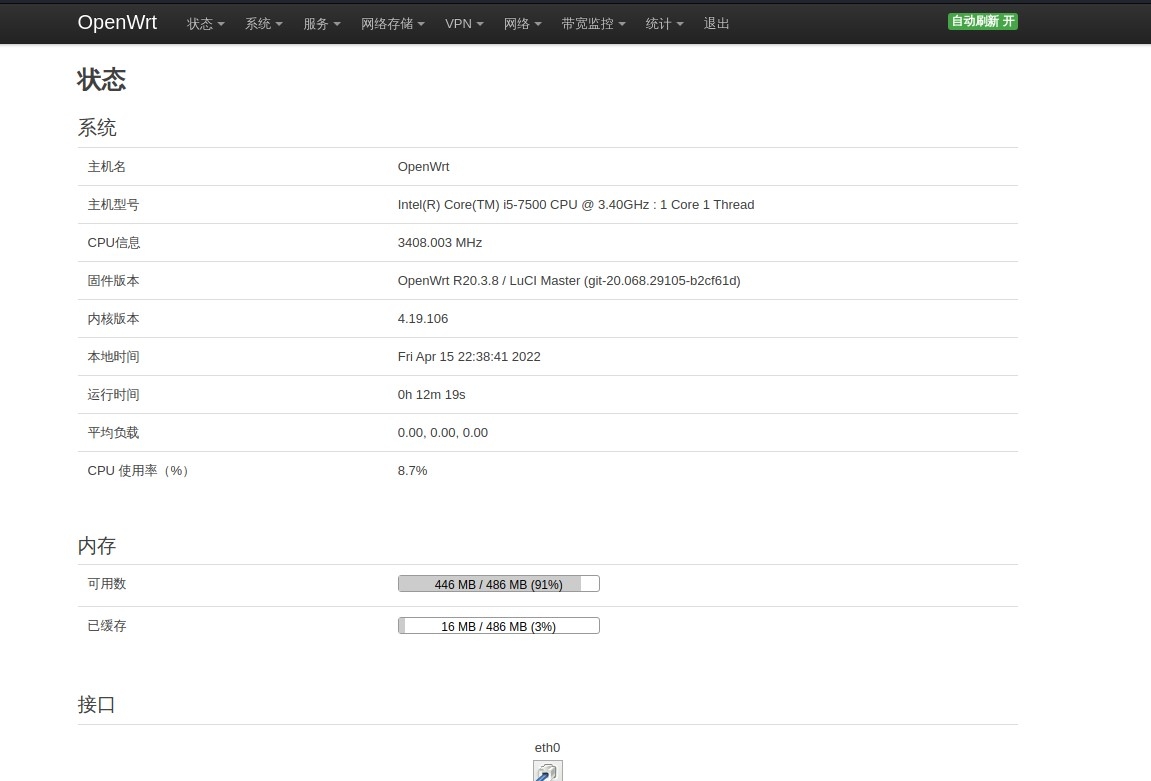
Task: Click the kernel version 4.19.106 value
Action: pos(422,319)
